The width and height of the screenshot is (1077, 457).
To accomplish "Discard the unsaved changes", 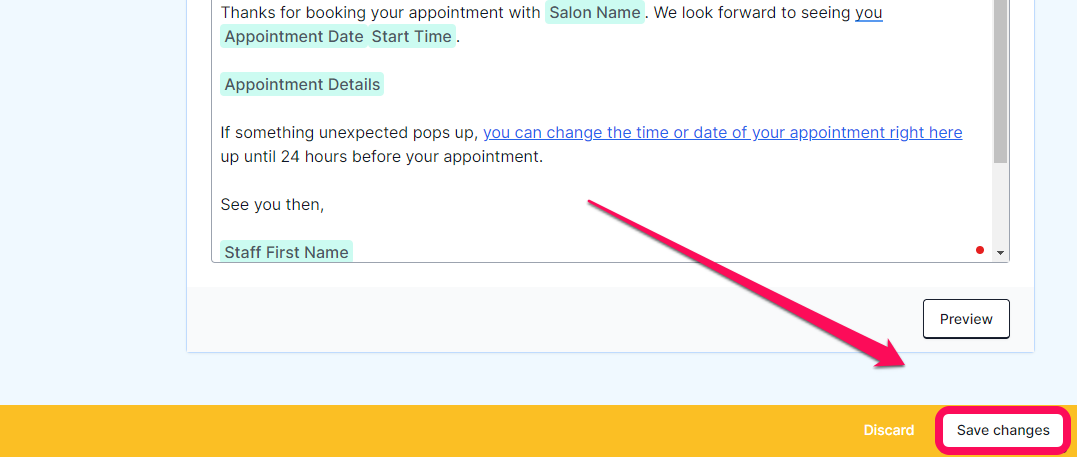I will [889, 430].
